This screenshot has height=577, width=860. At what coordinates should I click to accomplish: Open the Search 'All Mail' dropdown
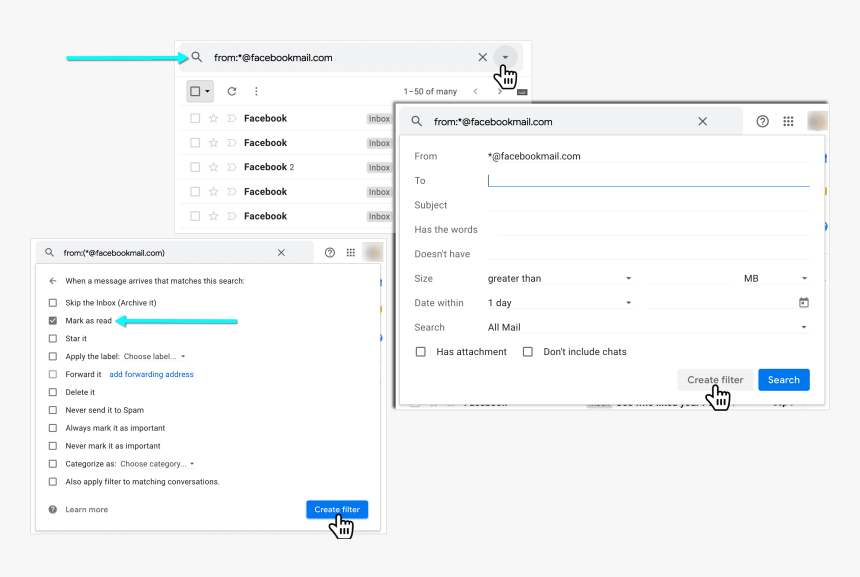(x=648, y=327)
